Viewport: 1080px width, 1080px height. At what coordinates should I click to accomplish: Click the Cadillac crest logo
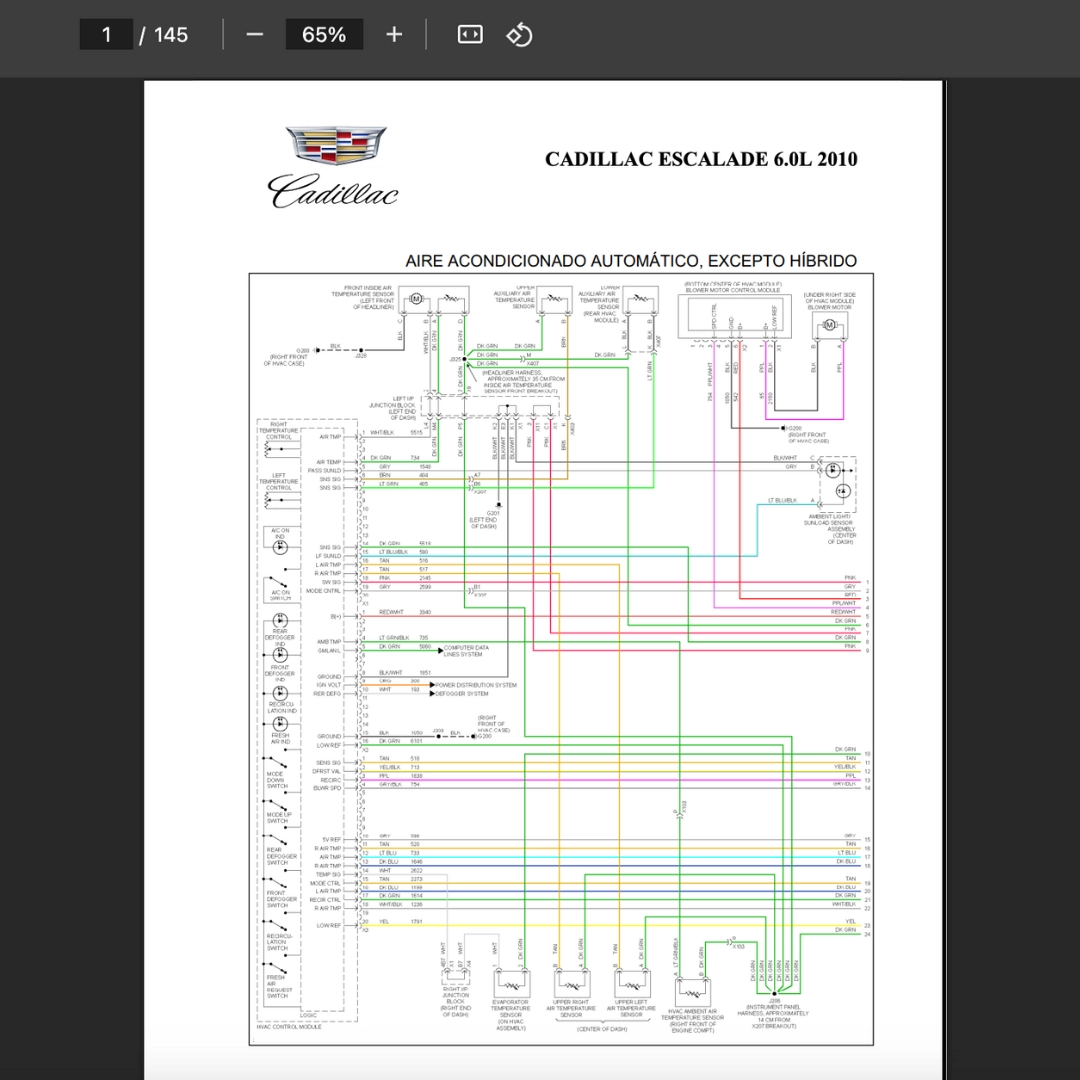tap(336, 145)
